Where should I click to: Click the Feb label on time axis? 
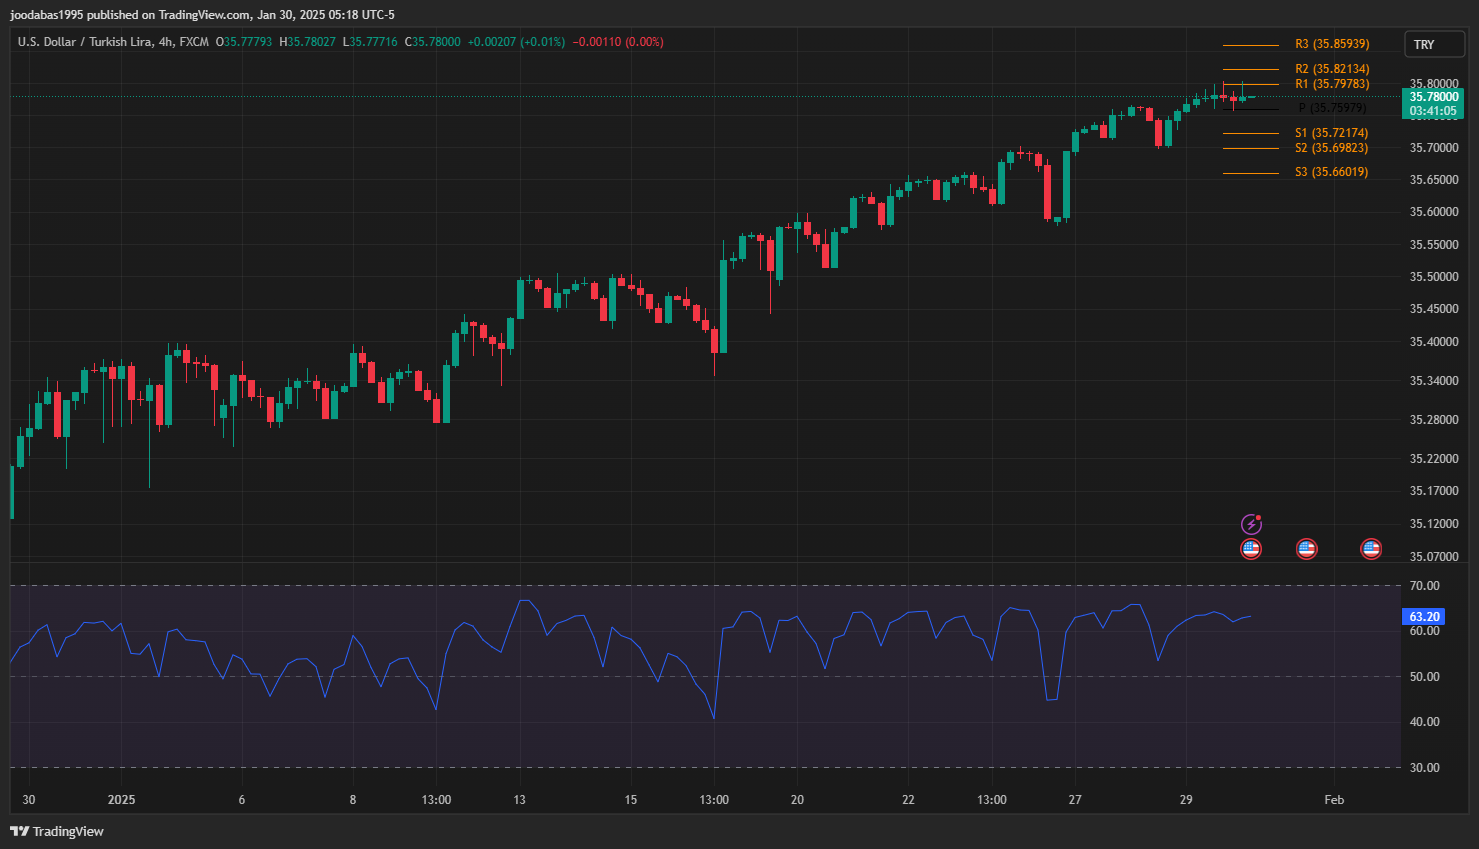(1334, 800)
